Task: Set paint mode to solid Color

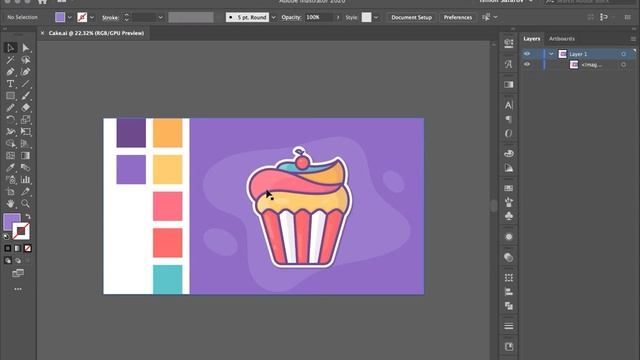Action: click(8, 248)
